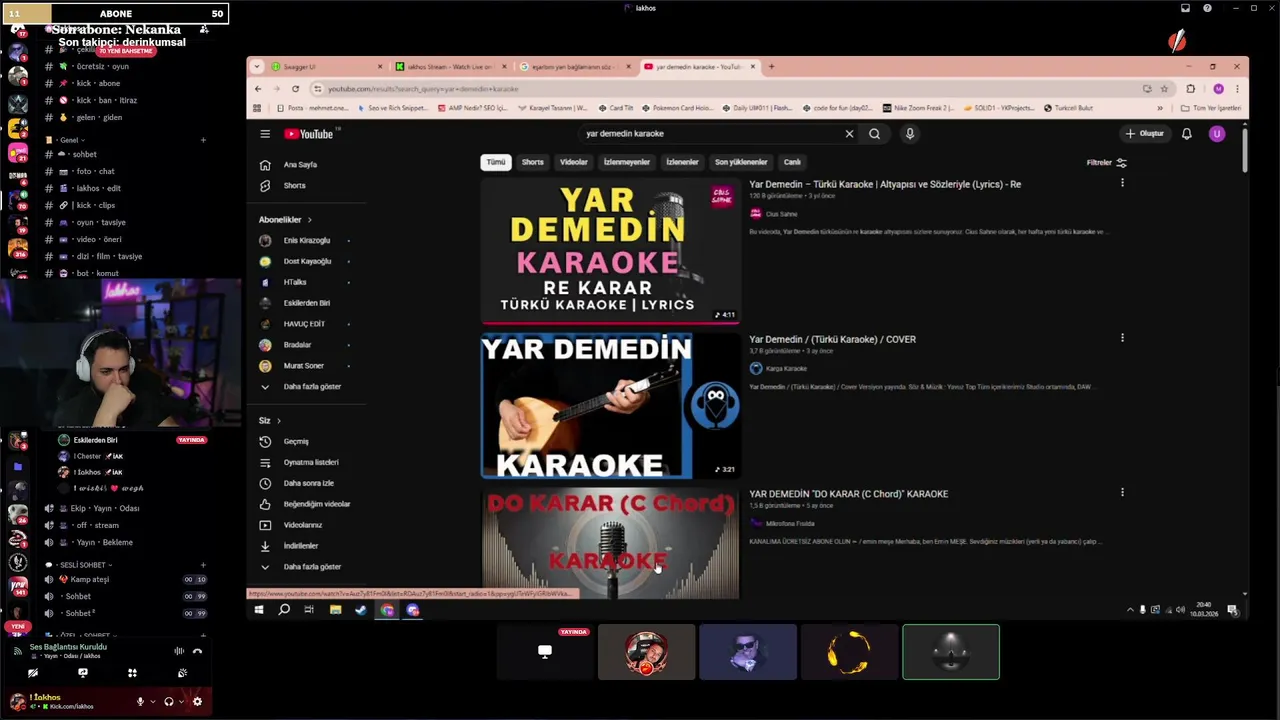Open Oynatma listeleri playlists

[x=310, y=463]
